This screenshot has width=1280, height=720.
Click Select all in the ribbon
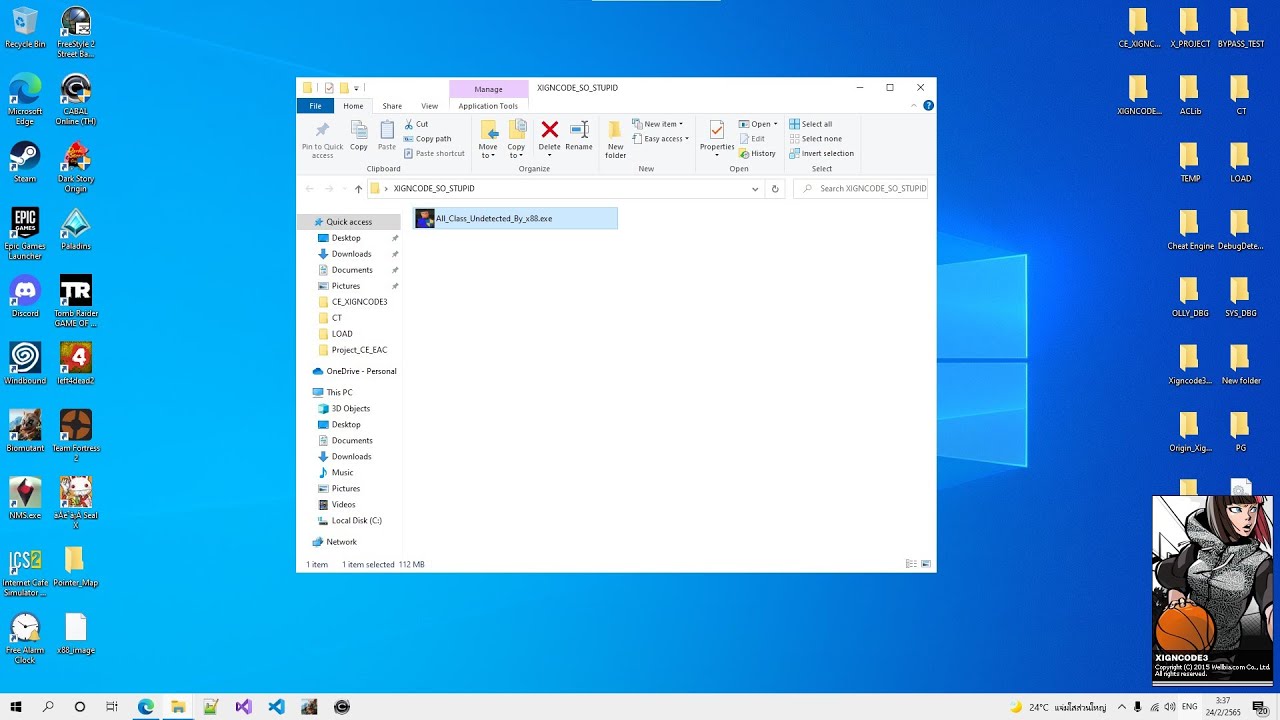(810, 124)
